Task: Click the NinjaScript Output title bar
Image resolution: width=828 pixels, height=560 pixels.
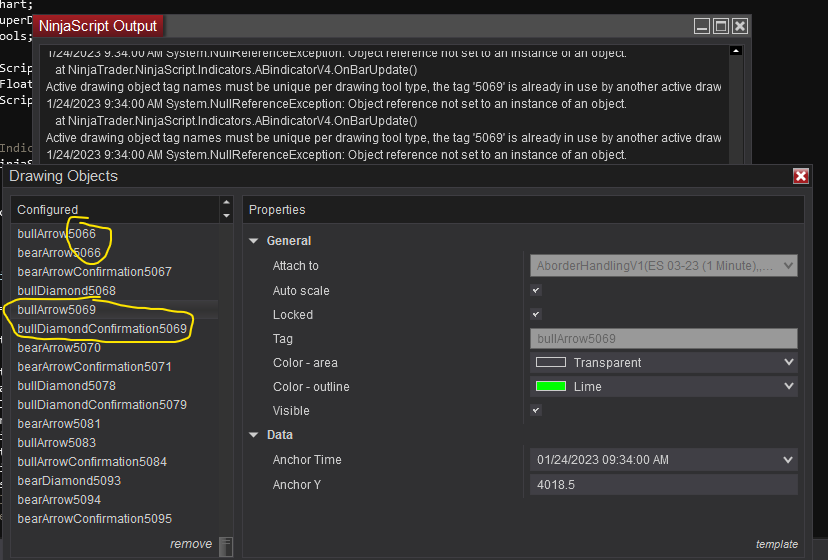Action: 392,26
